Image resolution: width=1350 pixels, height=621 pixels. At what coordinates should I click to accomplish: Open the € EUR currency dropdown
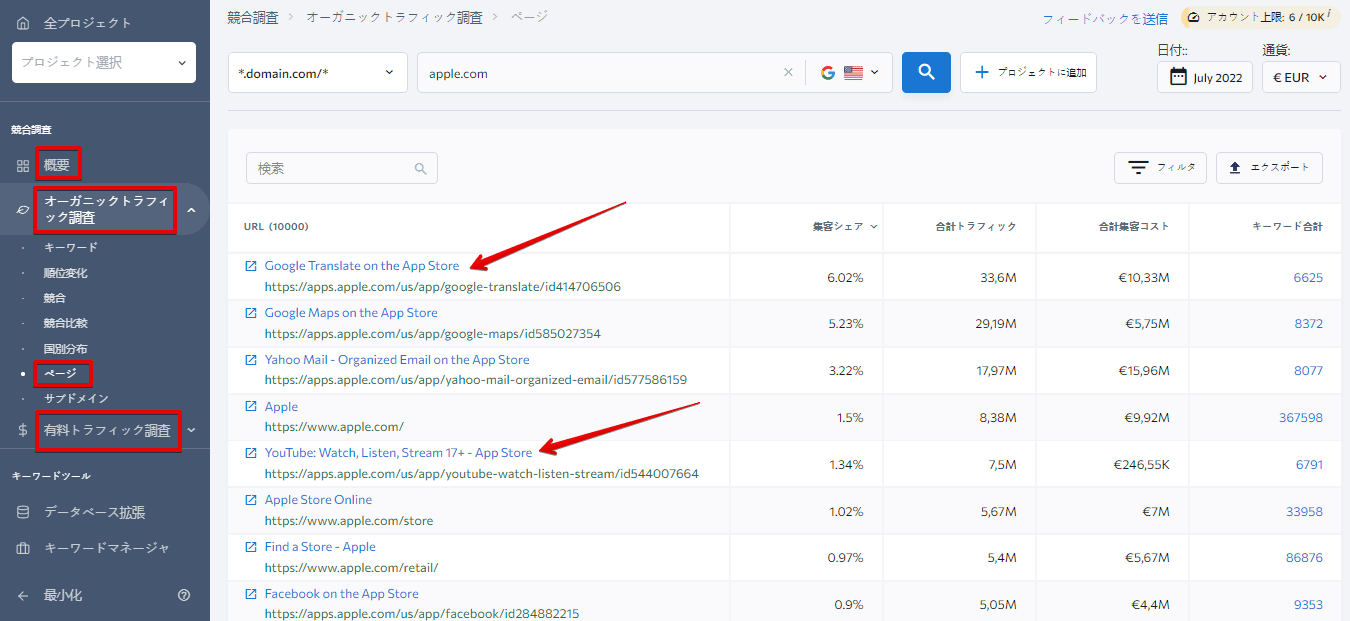coord(1301,77)
